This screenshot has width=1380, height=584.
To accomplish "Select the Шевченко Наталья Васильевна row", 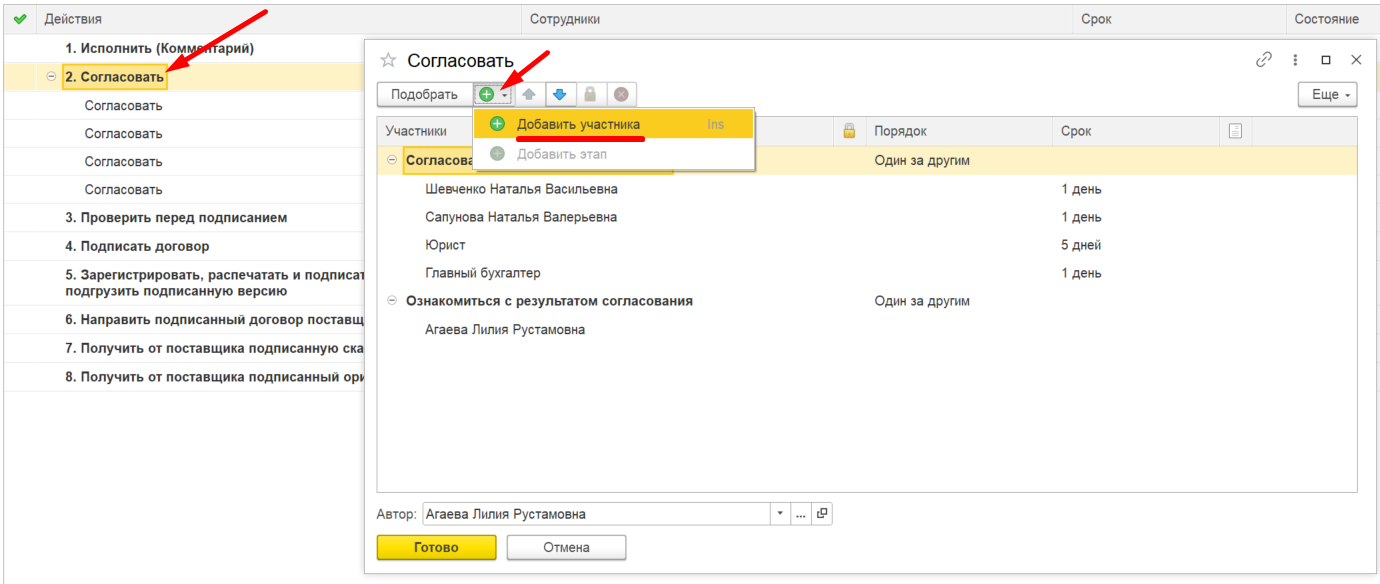I will pyautogui.click(x=867, y=189).
